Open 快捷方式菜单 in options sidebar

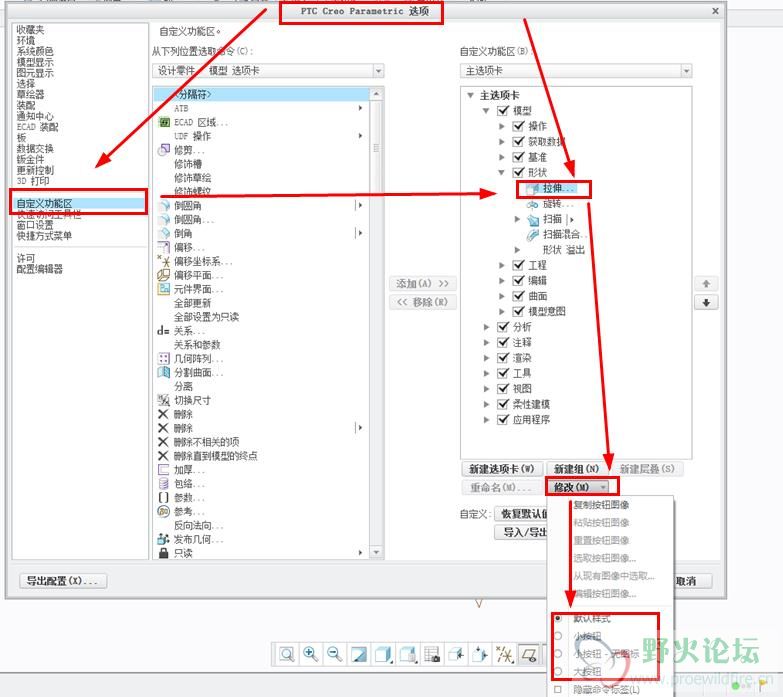[x=44, y=236]
